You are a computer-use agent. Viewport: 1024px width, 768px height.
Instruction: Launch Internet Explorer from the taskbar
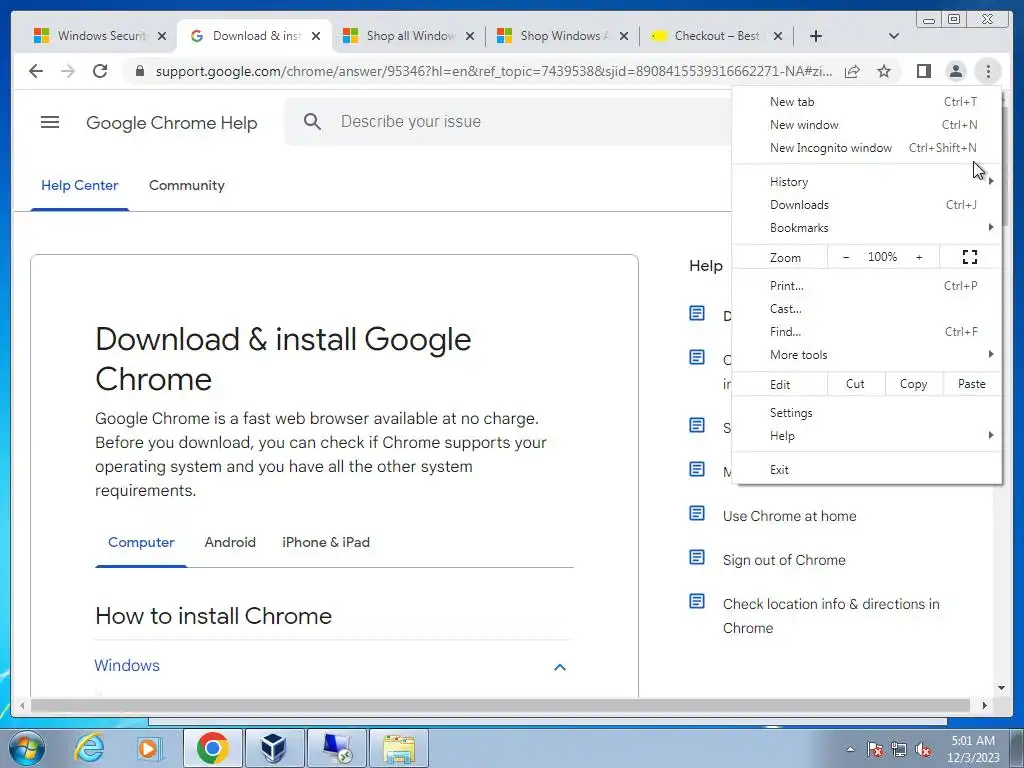click(x=89, y=748)
